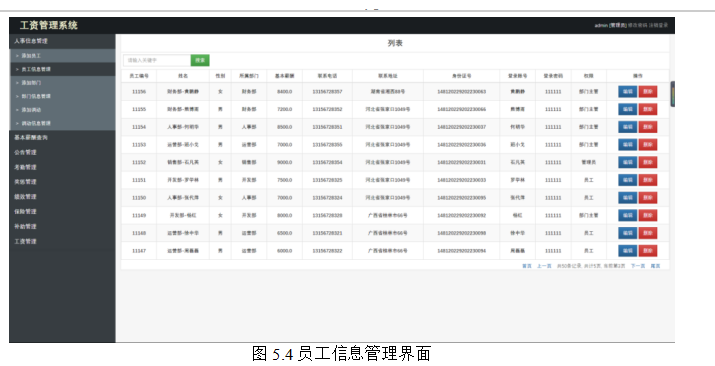Click the green 搜索 search button
Viewport: 715px width, 366px height.
pos(200,60)
